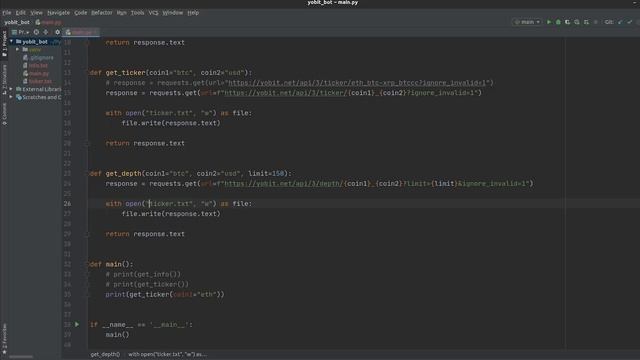
Task: Toggle the Project tool window side tab
Action: coord(4,43)
